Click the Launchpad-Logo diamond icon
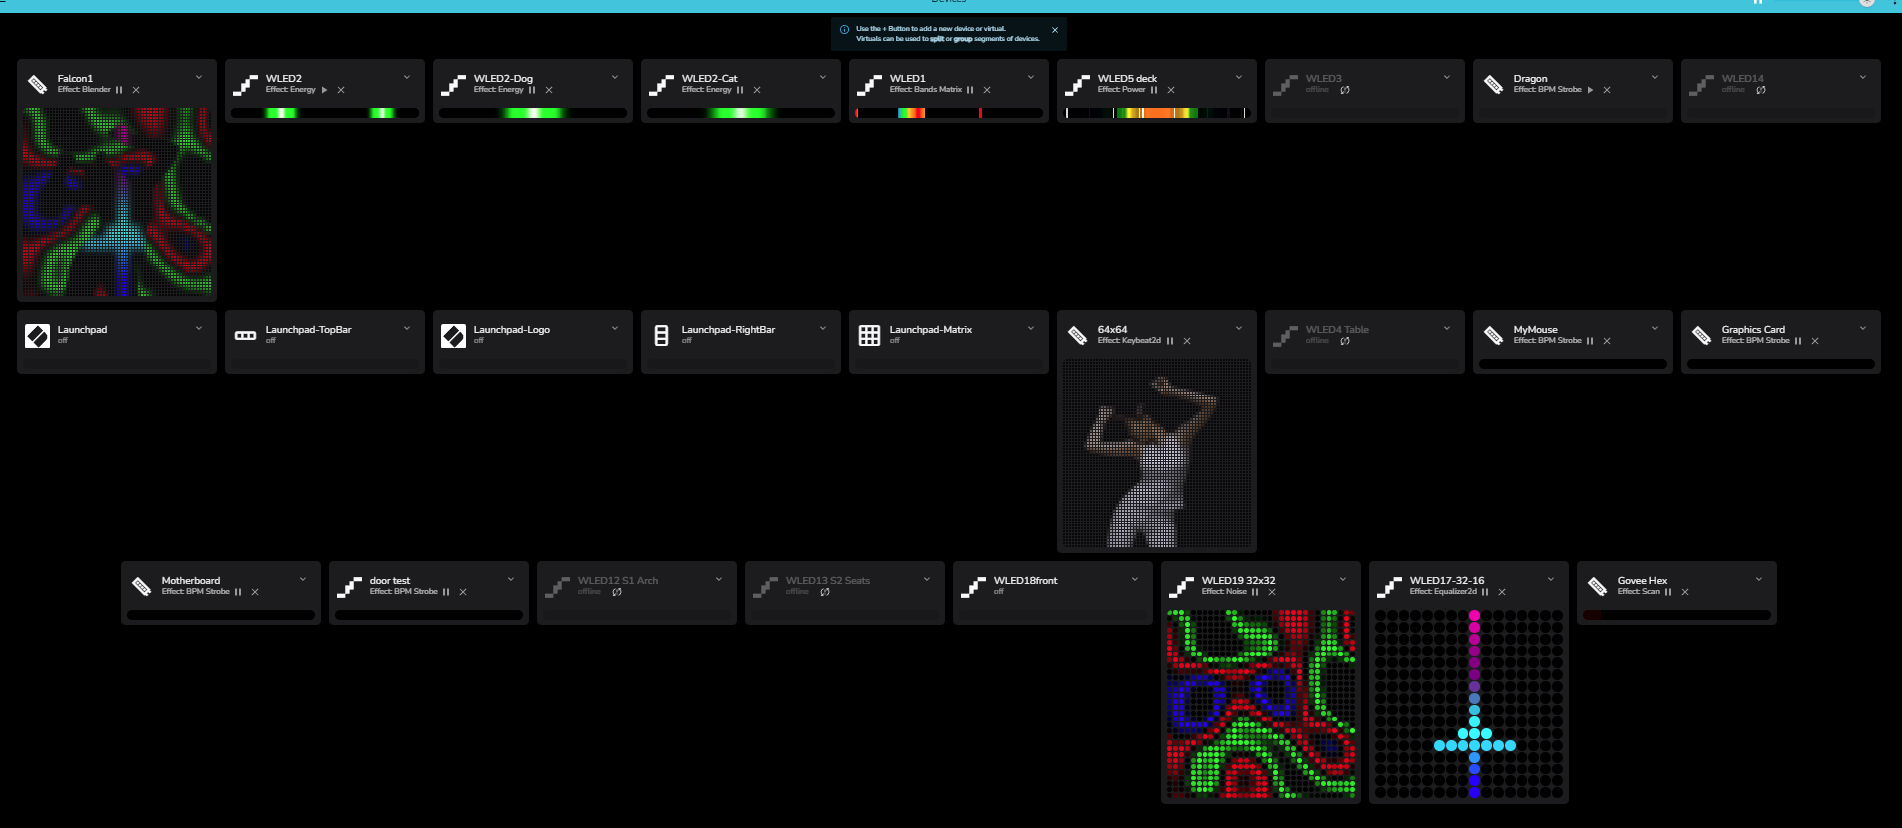1902x828 pixels. click(x=453, y=336)
